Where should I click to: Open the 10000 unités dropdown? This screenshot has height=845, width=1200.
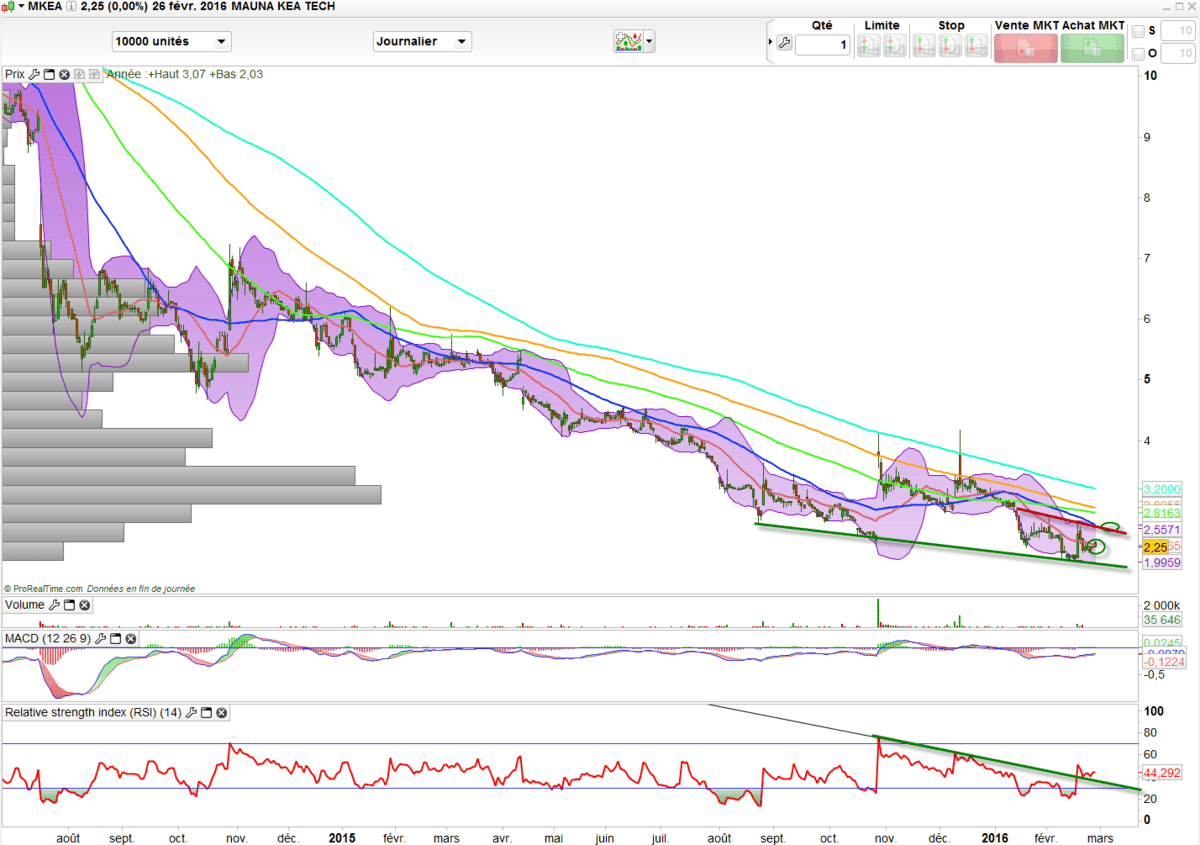coord(171,41)
